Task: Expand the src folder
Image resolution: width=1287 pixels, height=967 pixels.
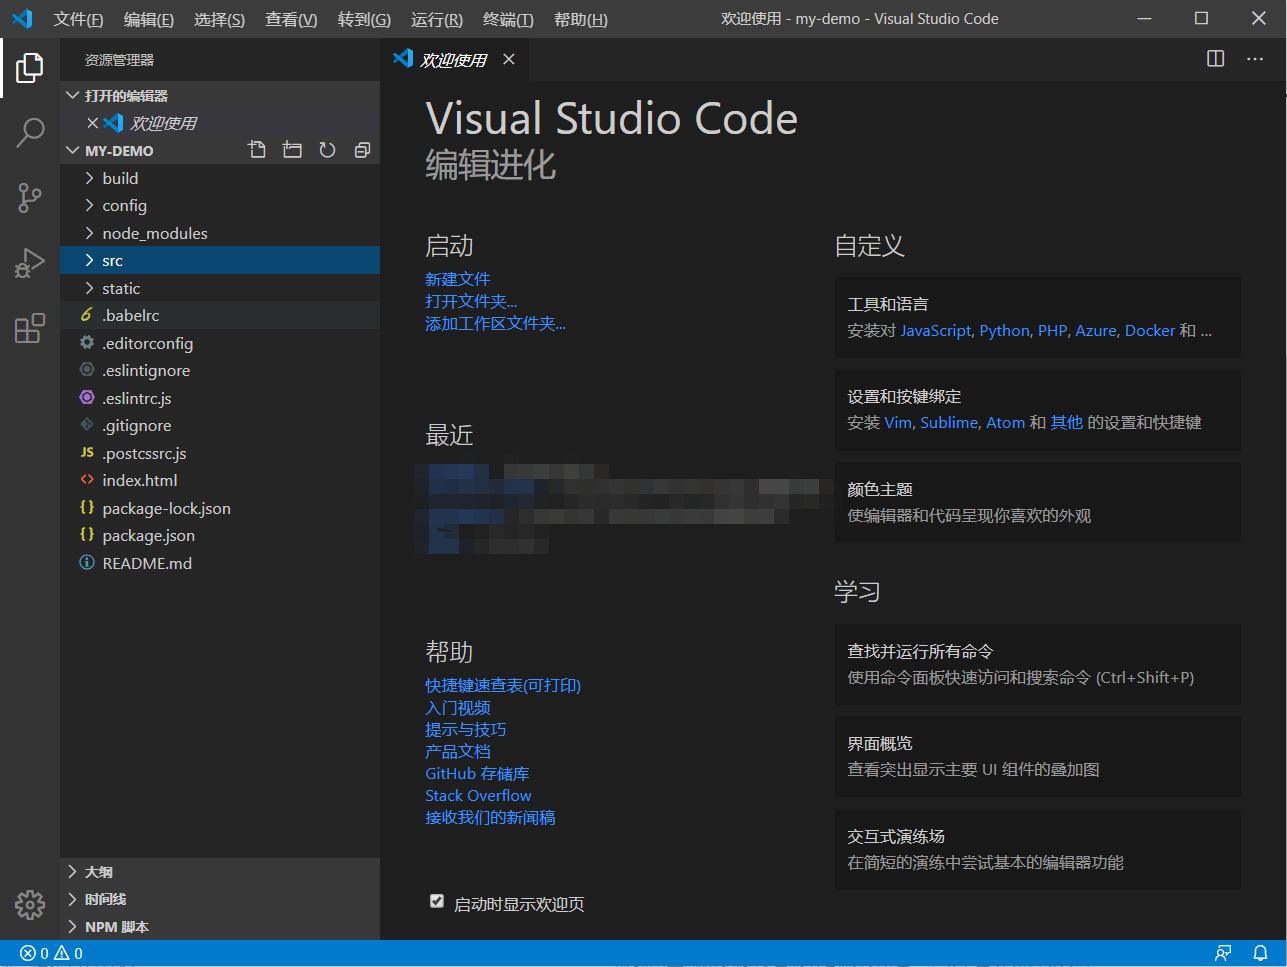Action: click(112, 261)
